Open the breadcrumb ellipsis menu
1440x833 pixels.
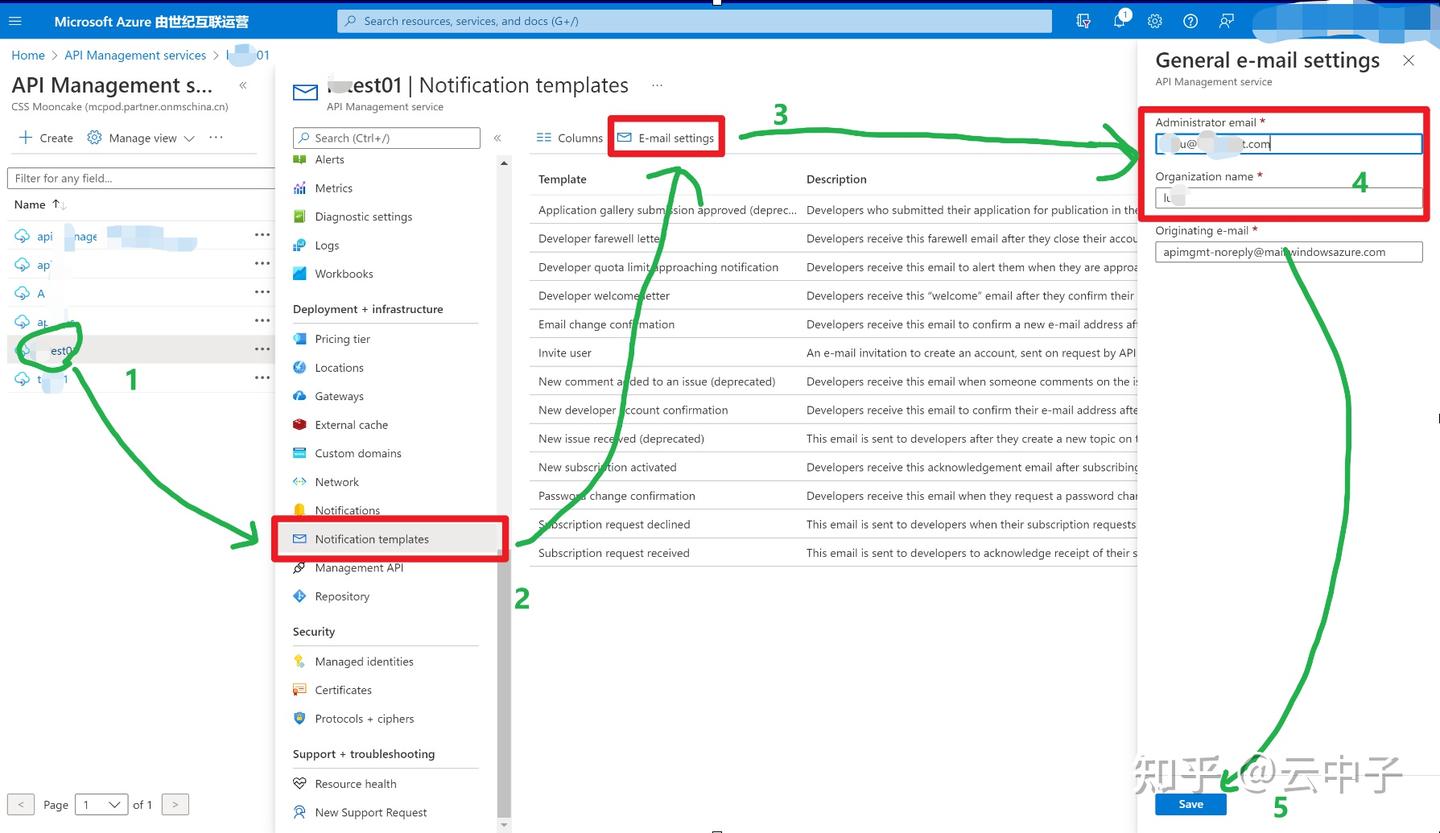657,86
